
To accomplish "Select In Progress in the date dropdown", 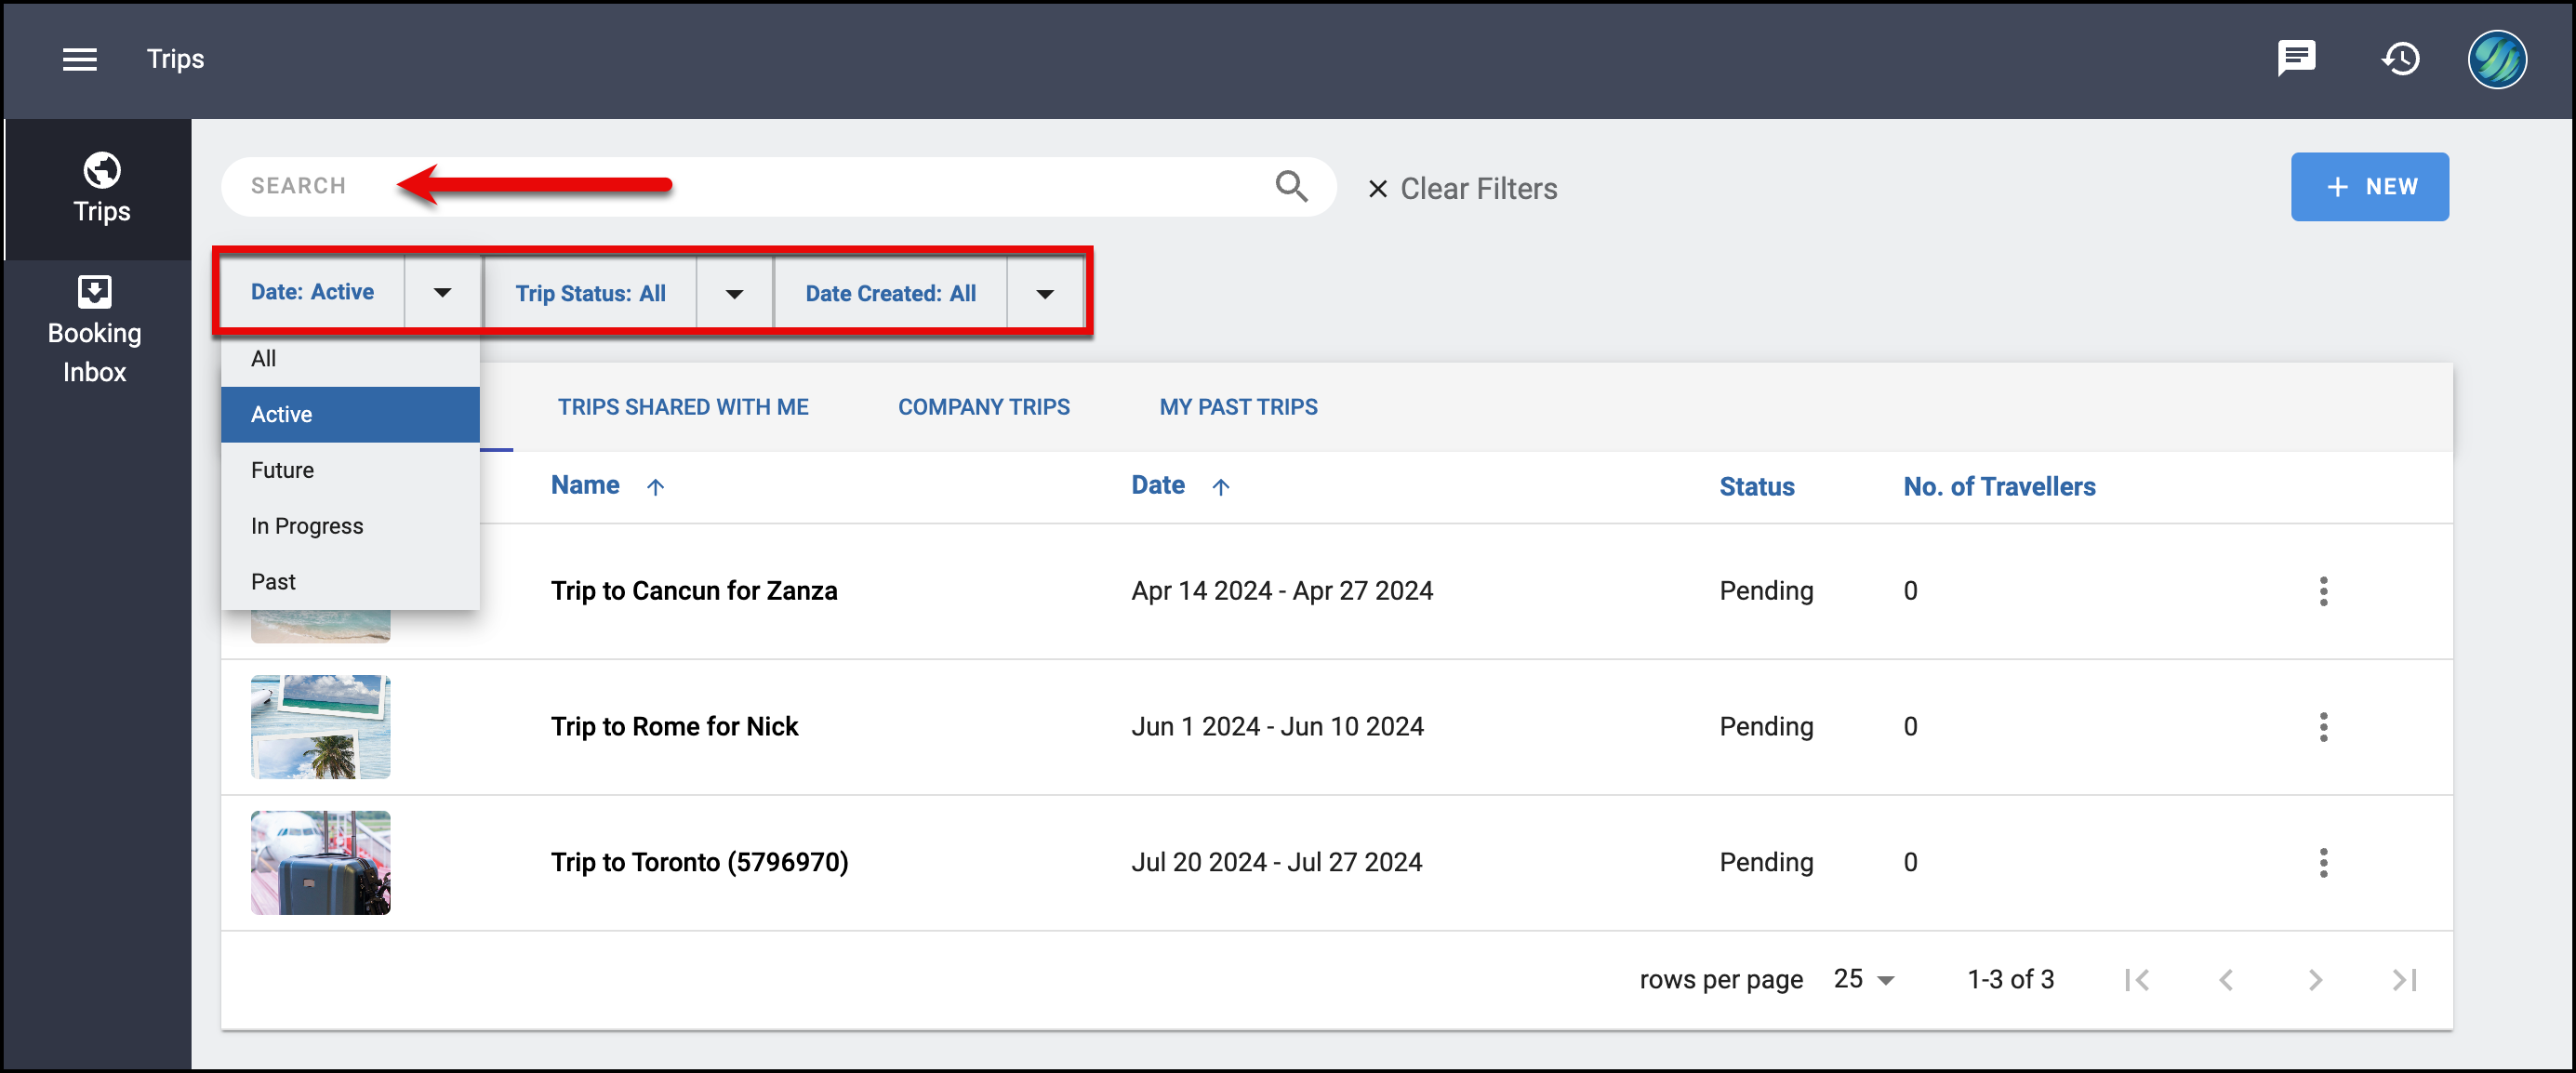I will point(350,526).
